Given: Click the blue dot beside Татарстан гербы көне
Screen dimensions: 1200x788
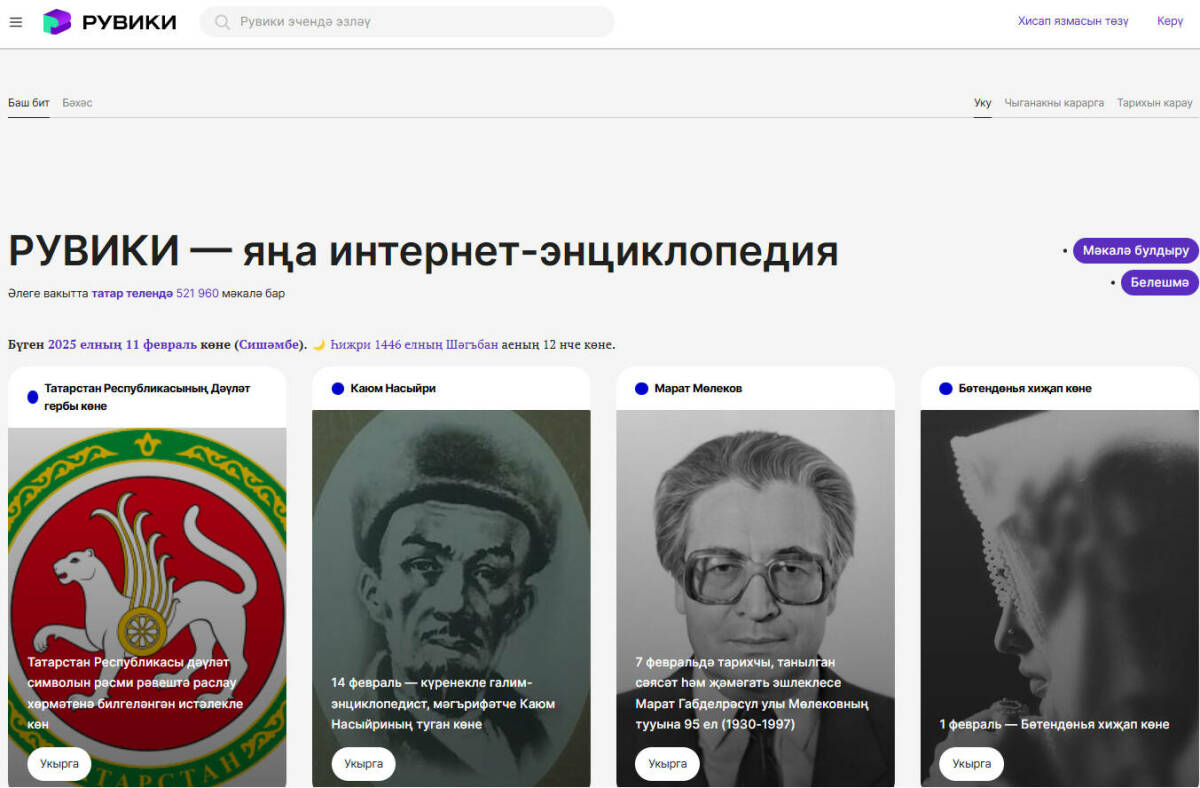Looking at the screenshot, I should click(x=33, y=397).
